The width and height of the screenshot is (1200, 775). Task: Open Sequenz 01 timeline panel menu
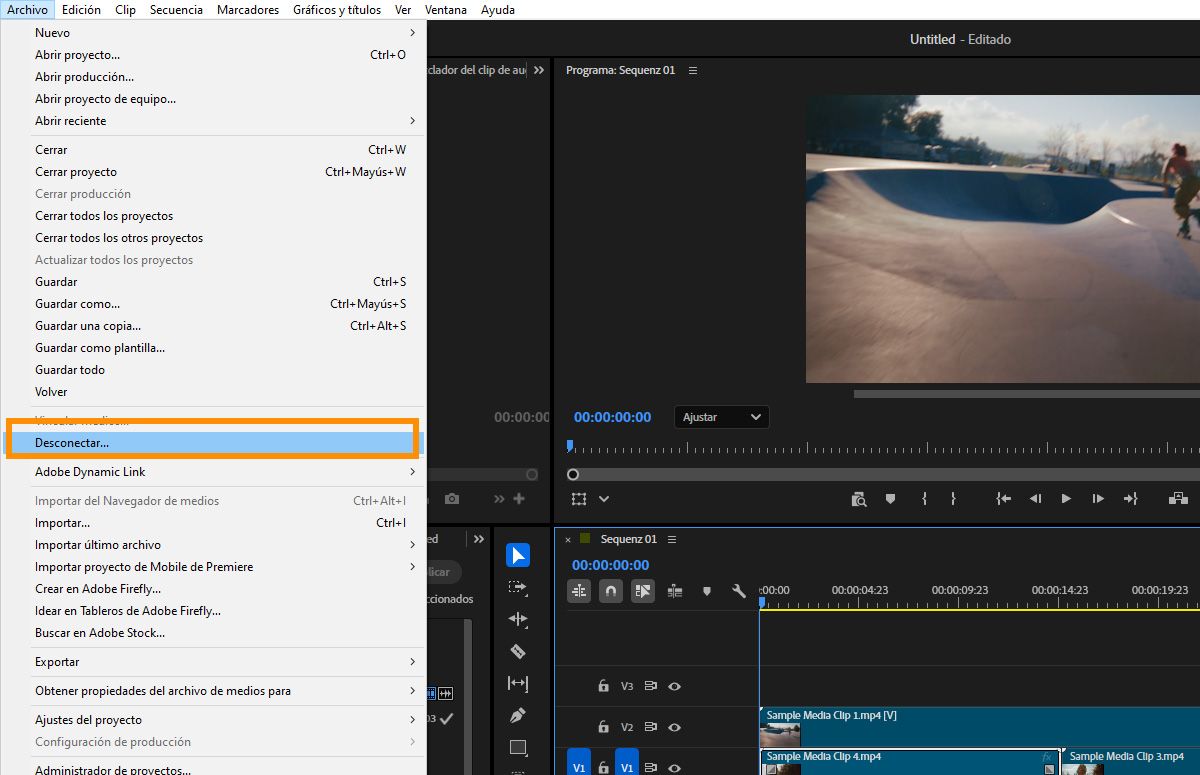(672, 539)
